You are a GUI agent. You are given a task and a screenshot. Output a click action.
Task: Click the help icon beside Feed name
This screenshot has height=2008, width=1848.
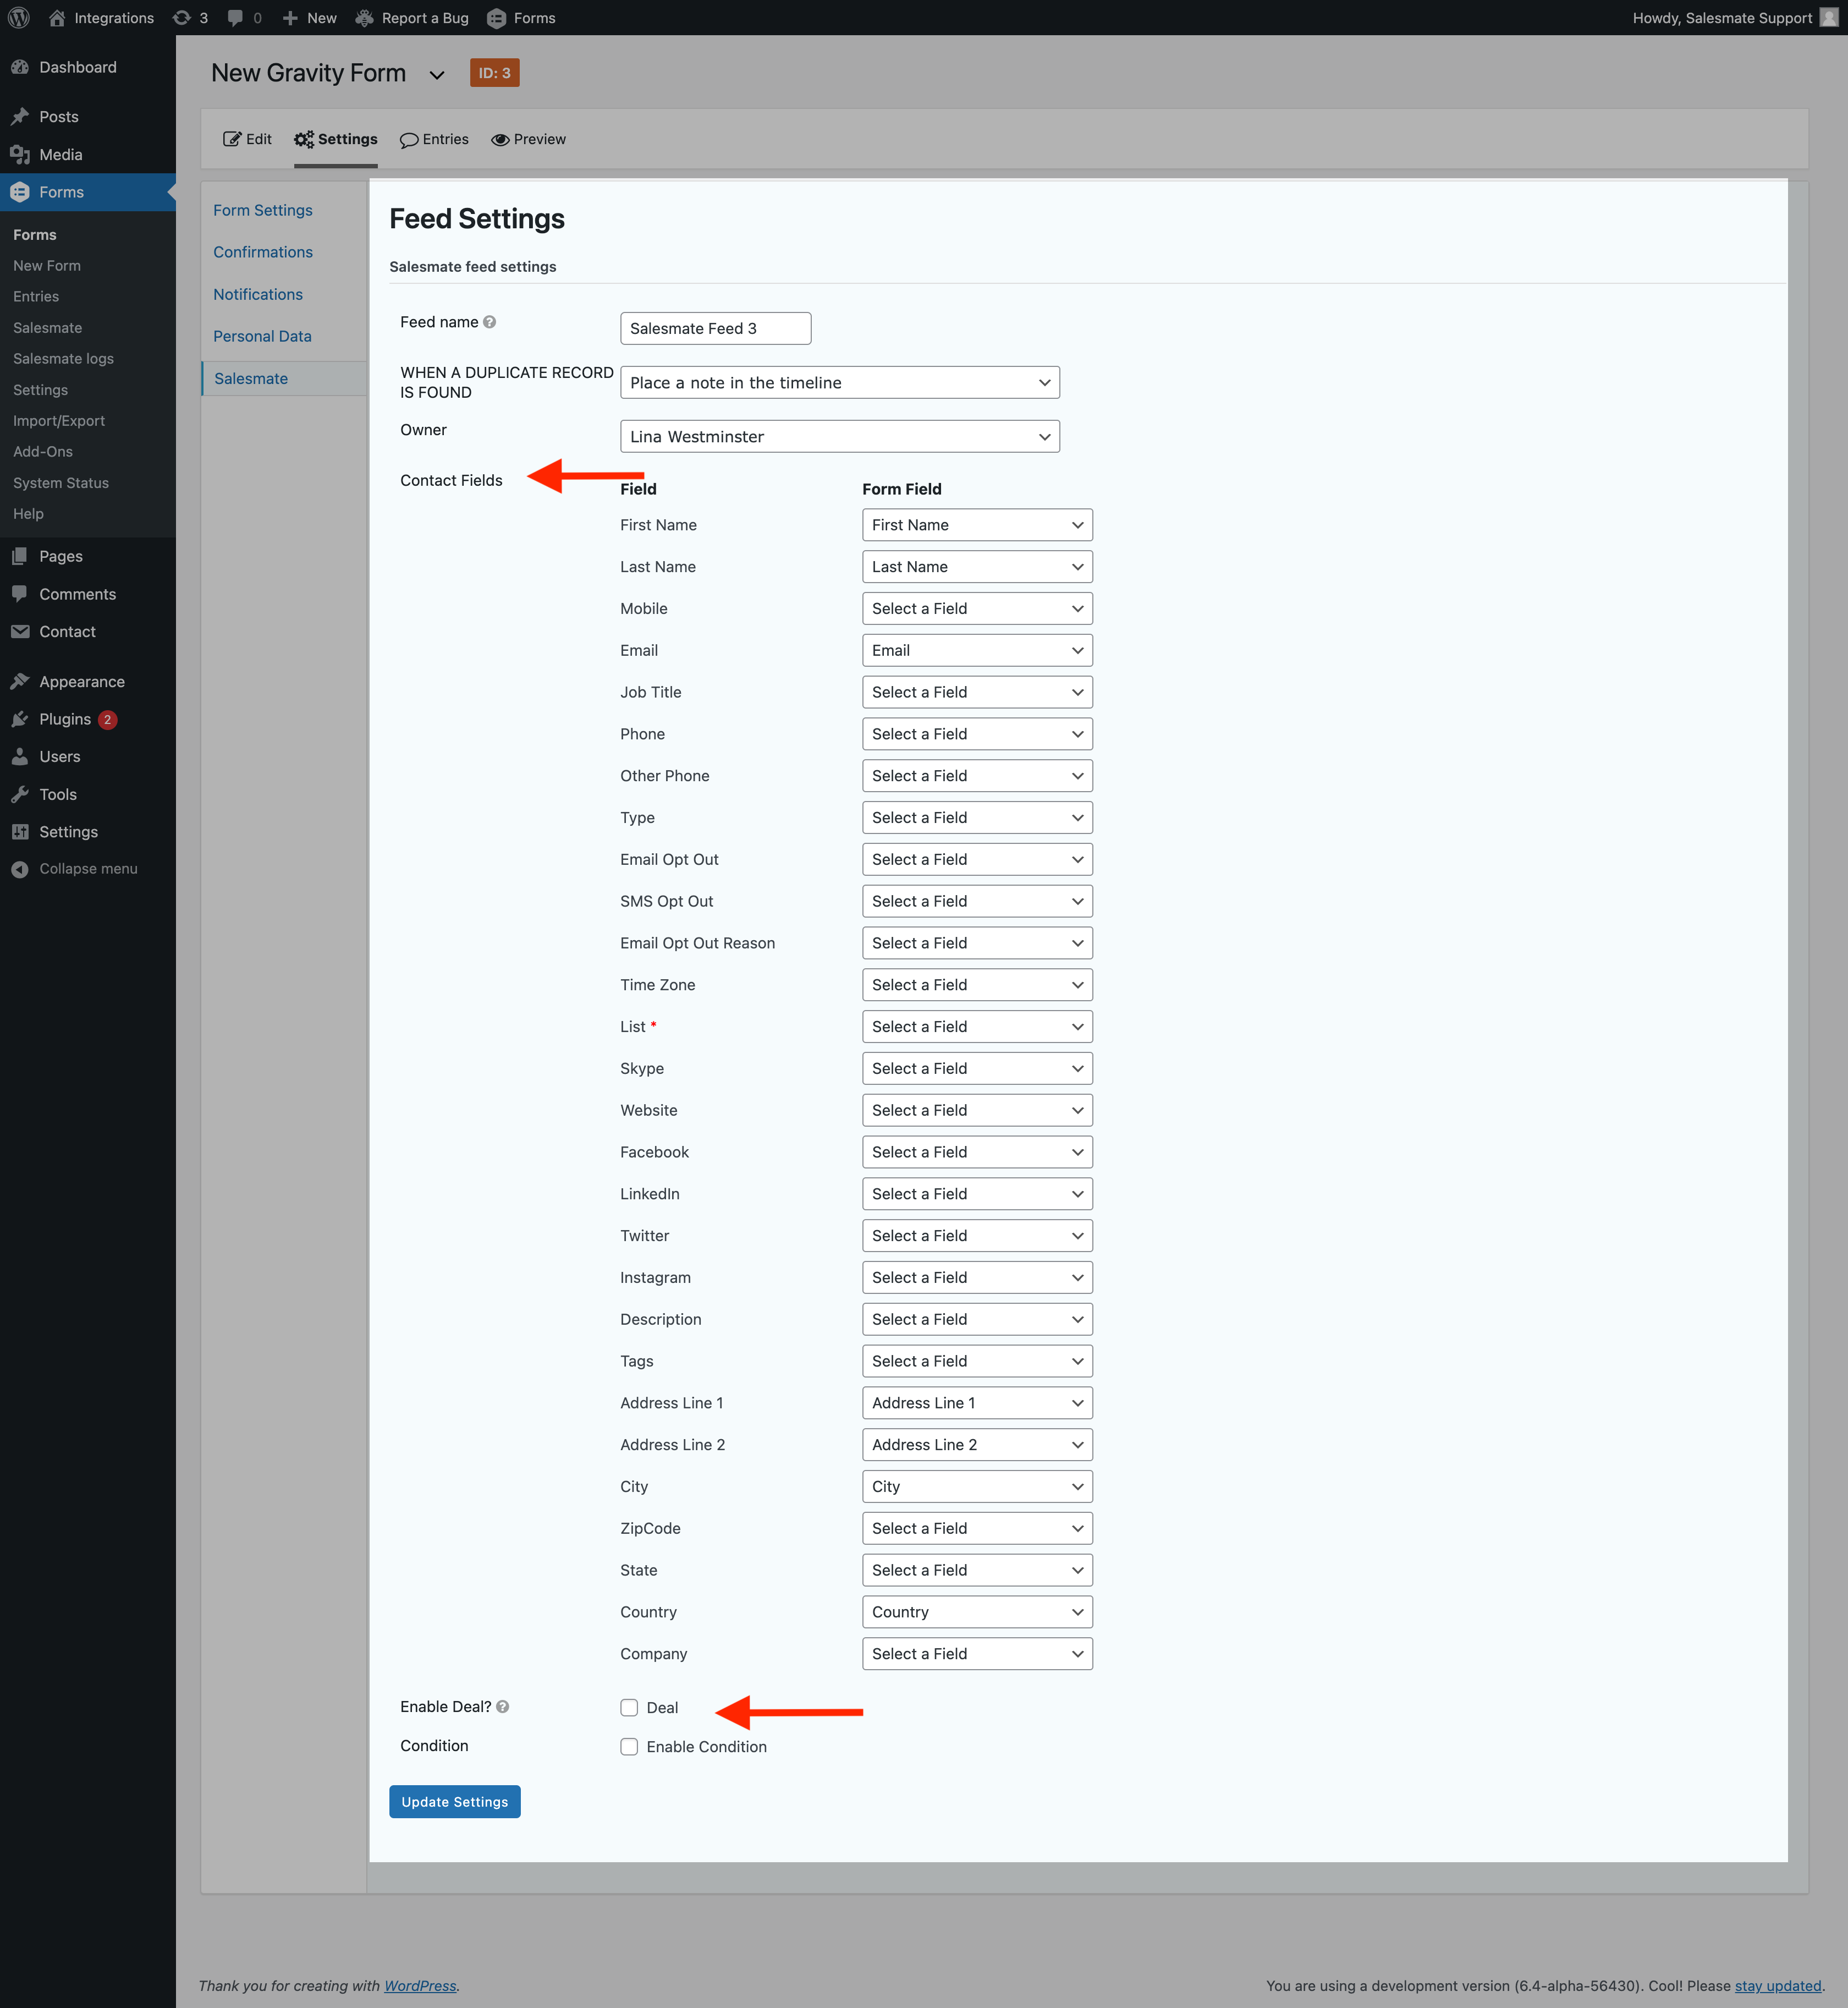pyautogui.click(x=490, y=322)
